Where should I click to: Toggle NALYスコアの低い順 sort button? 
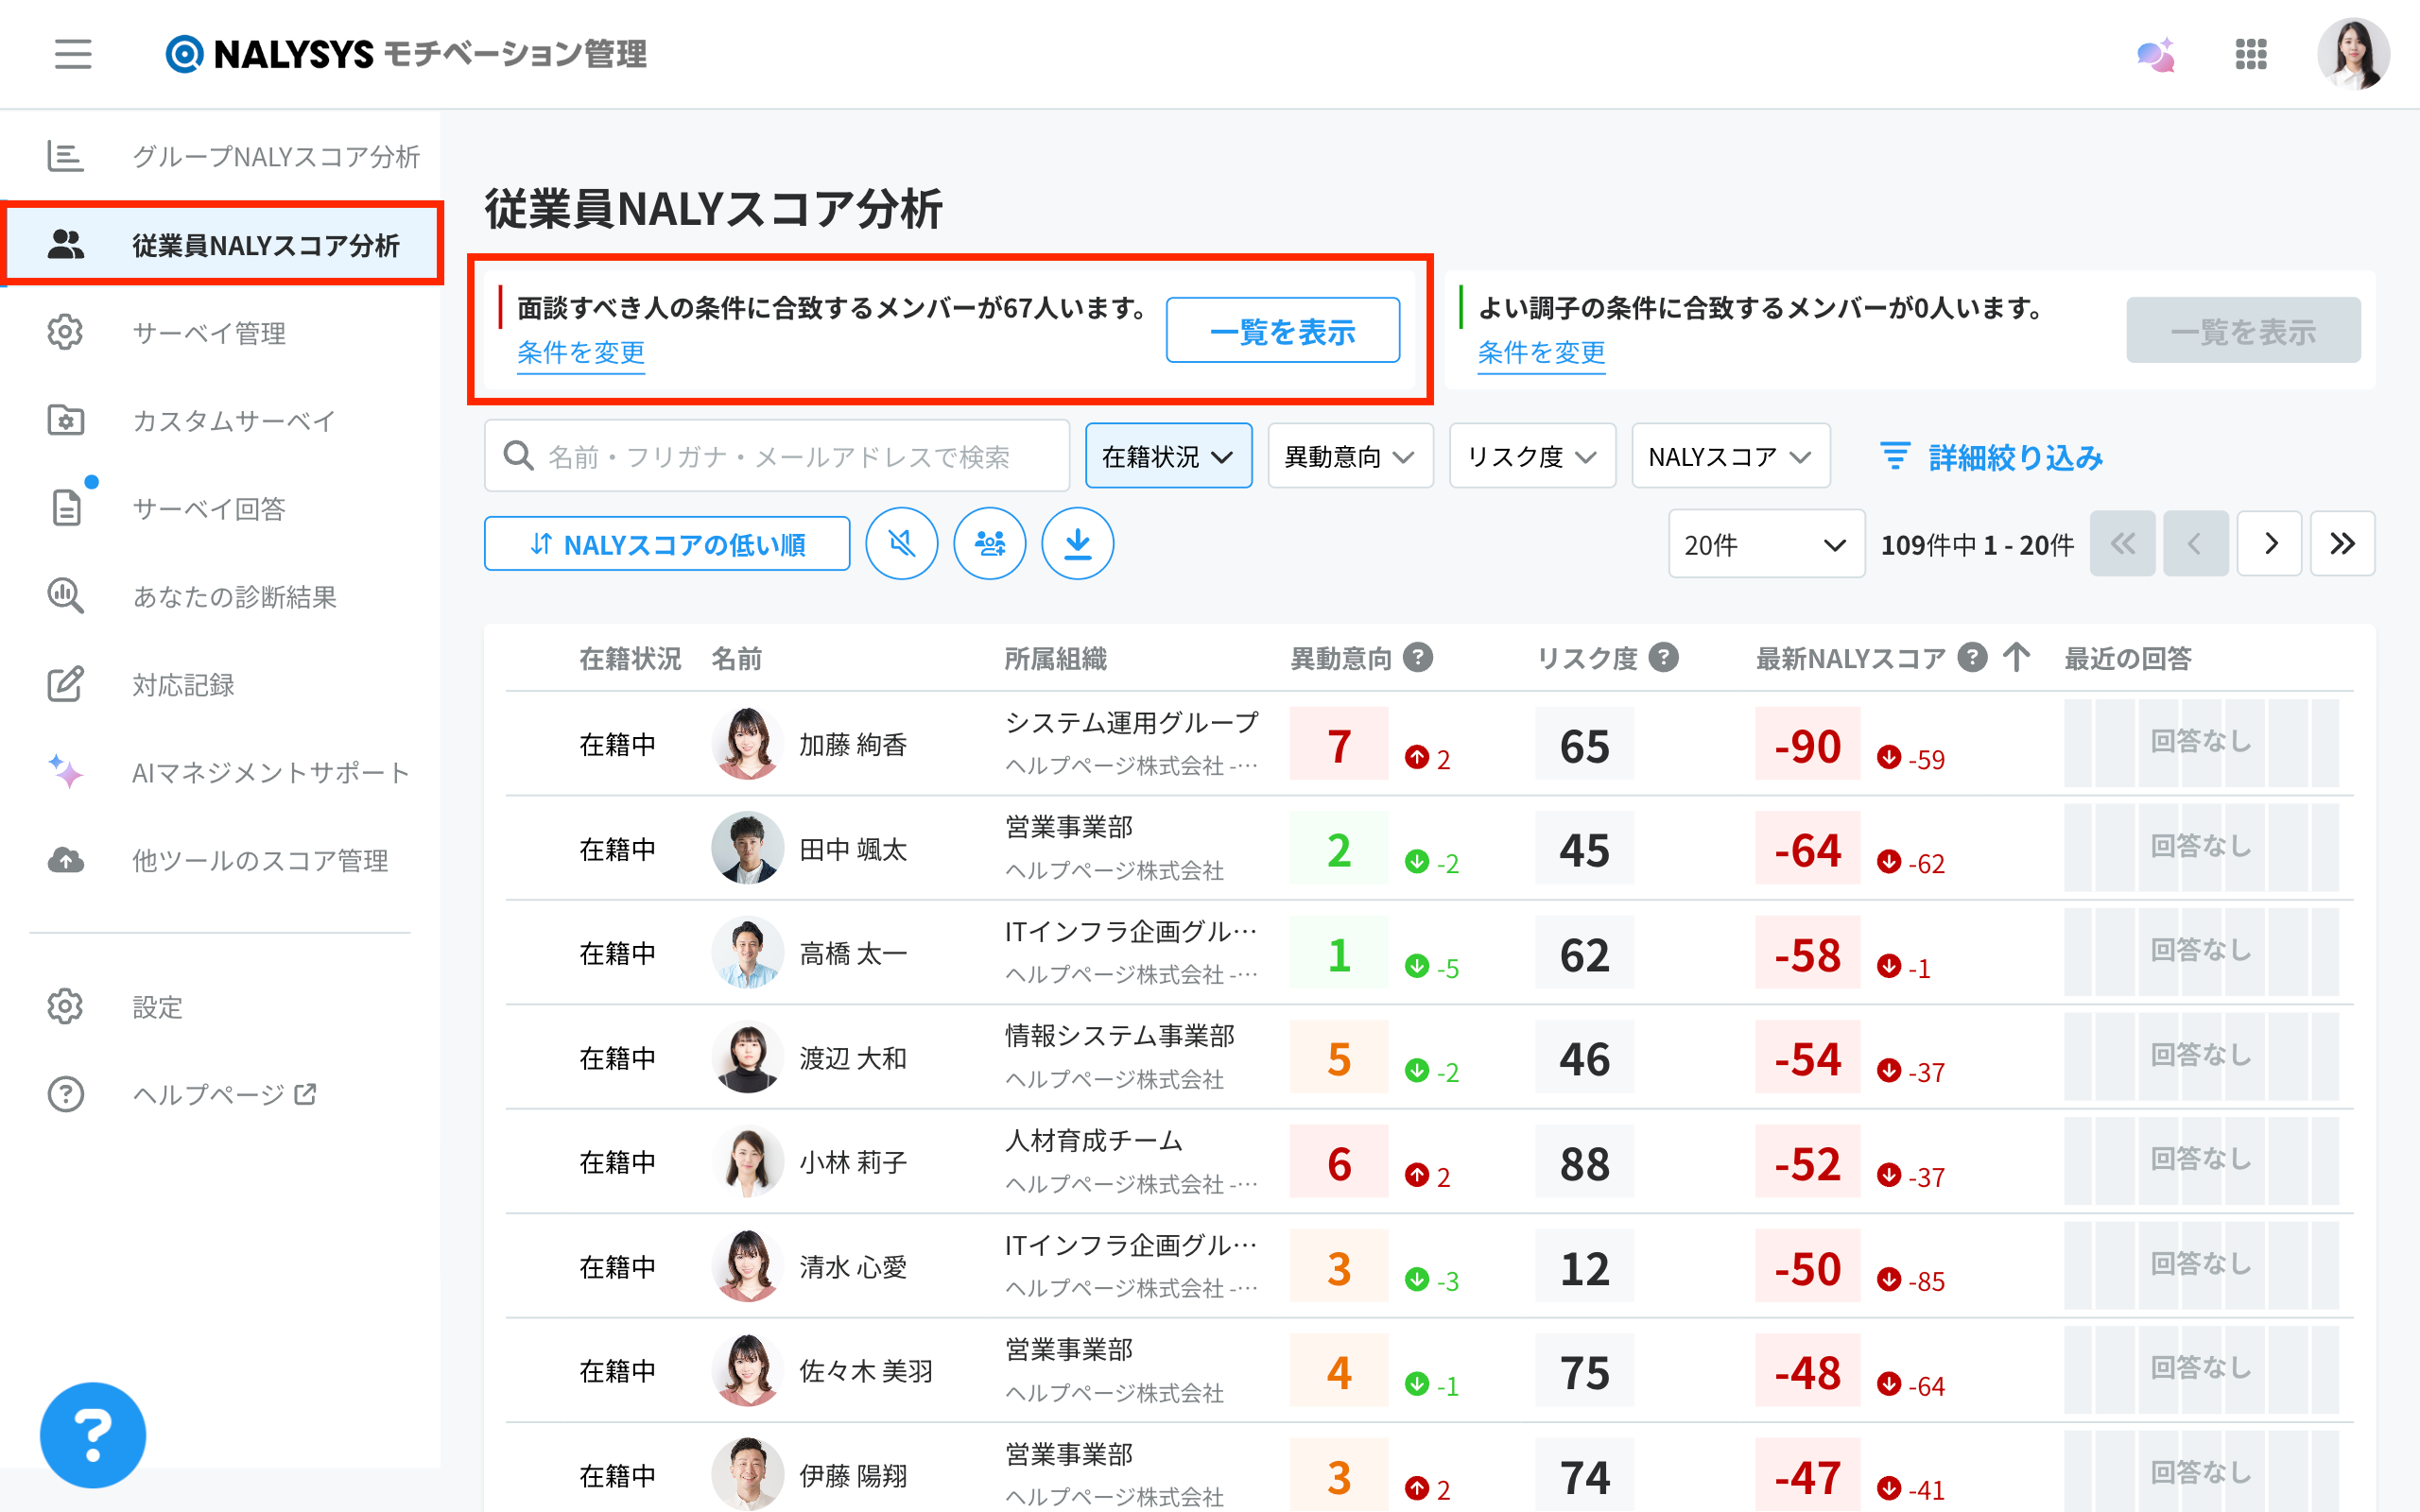667,543
